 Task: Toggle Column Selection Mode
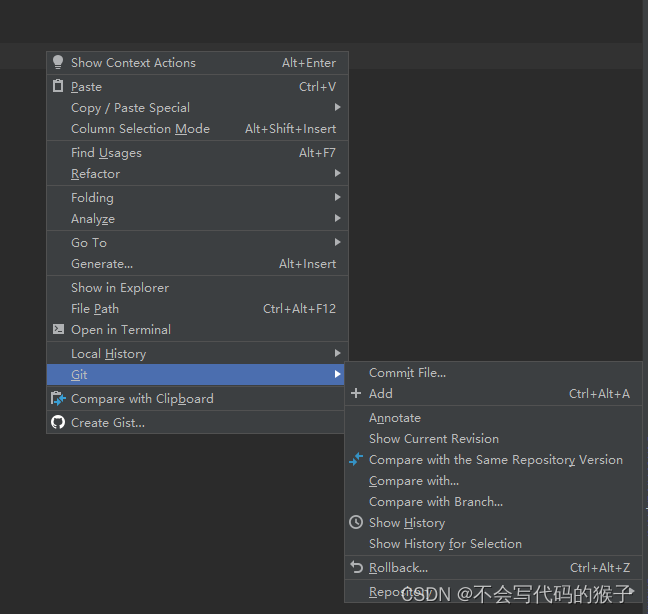coord(197,129)
